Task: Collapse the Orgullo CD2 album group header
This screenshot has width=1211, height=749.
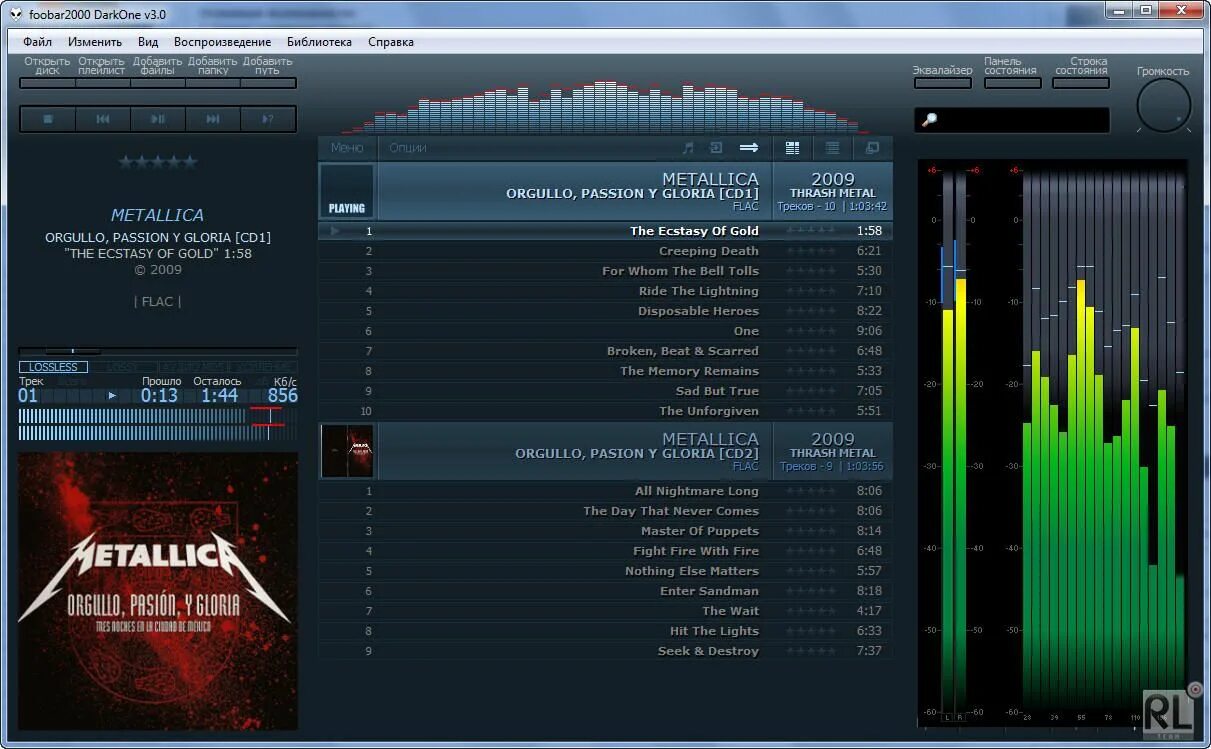Action: coord(606,451)
